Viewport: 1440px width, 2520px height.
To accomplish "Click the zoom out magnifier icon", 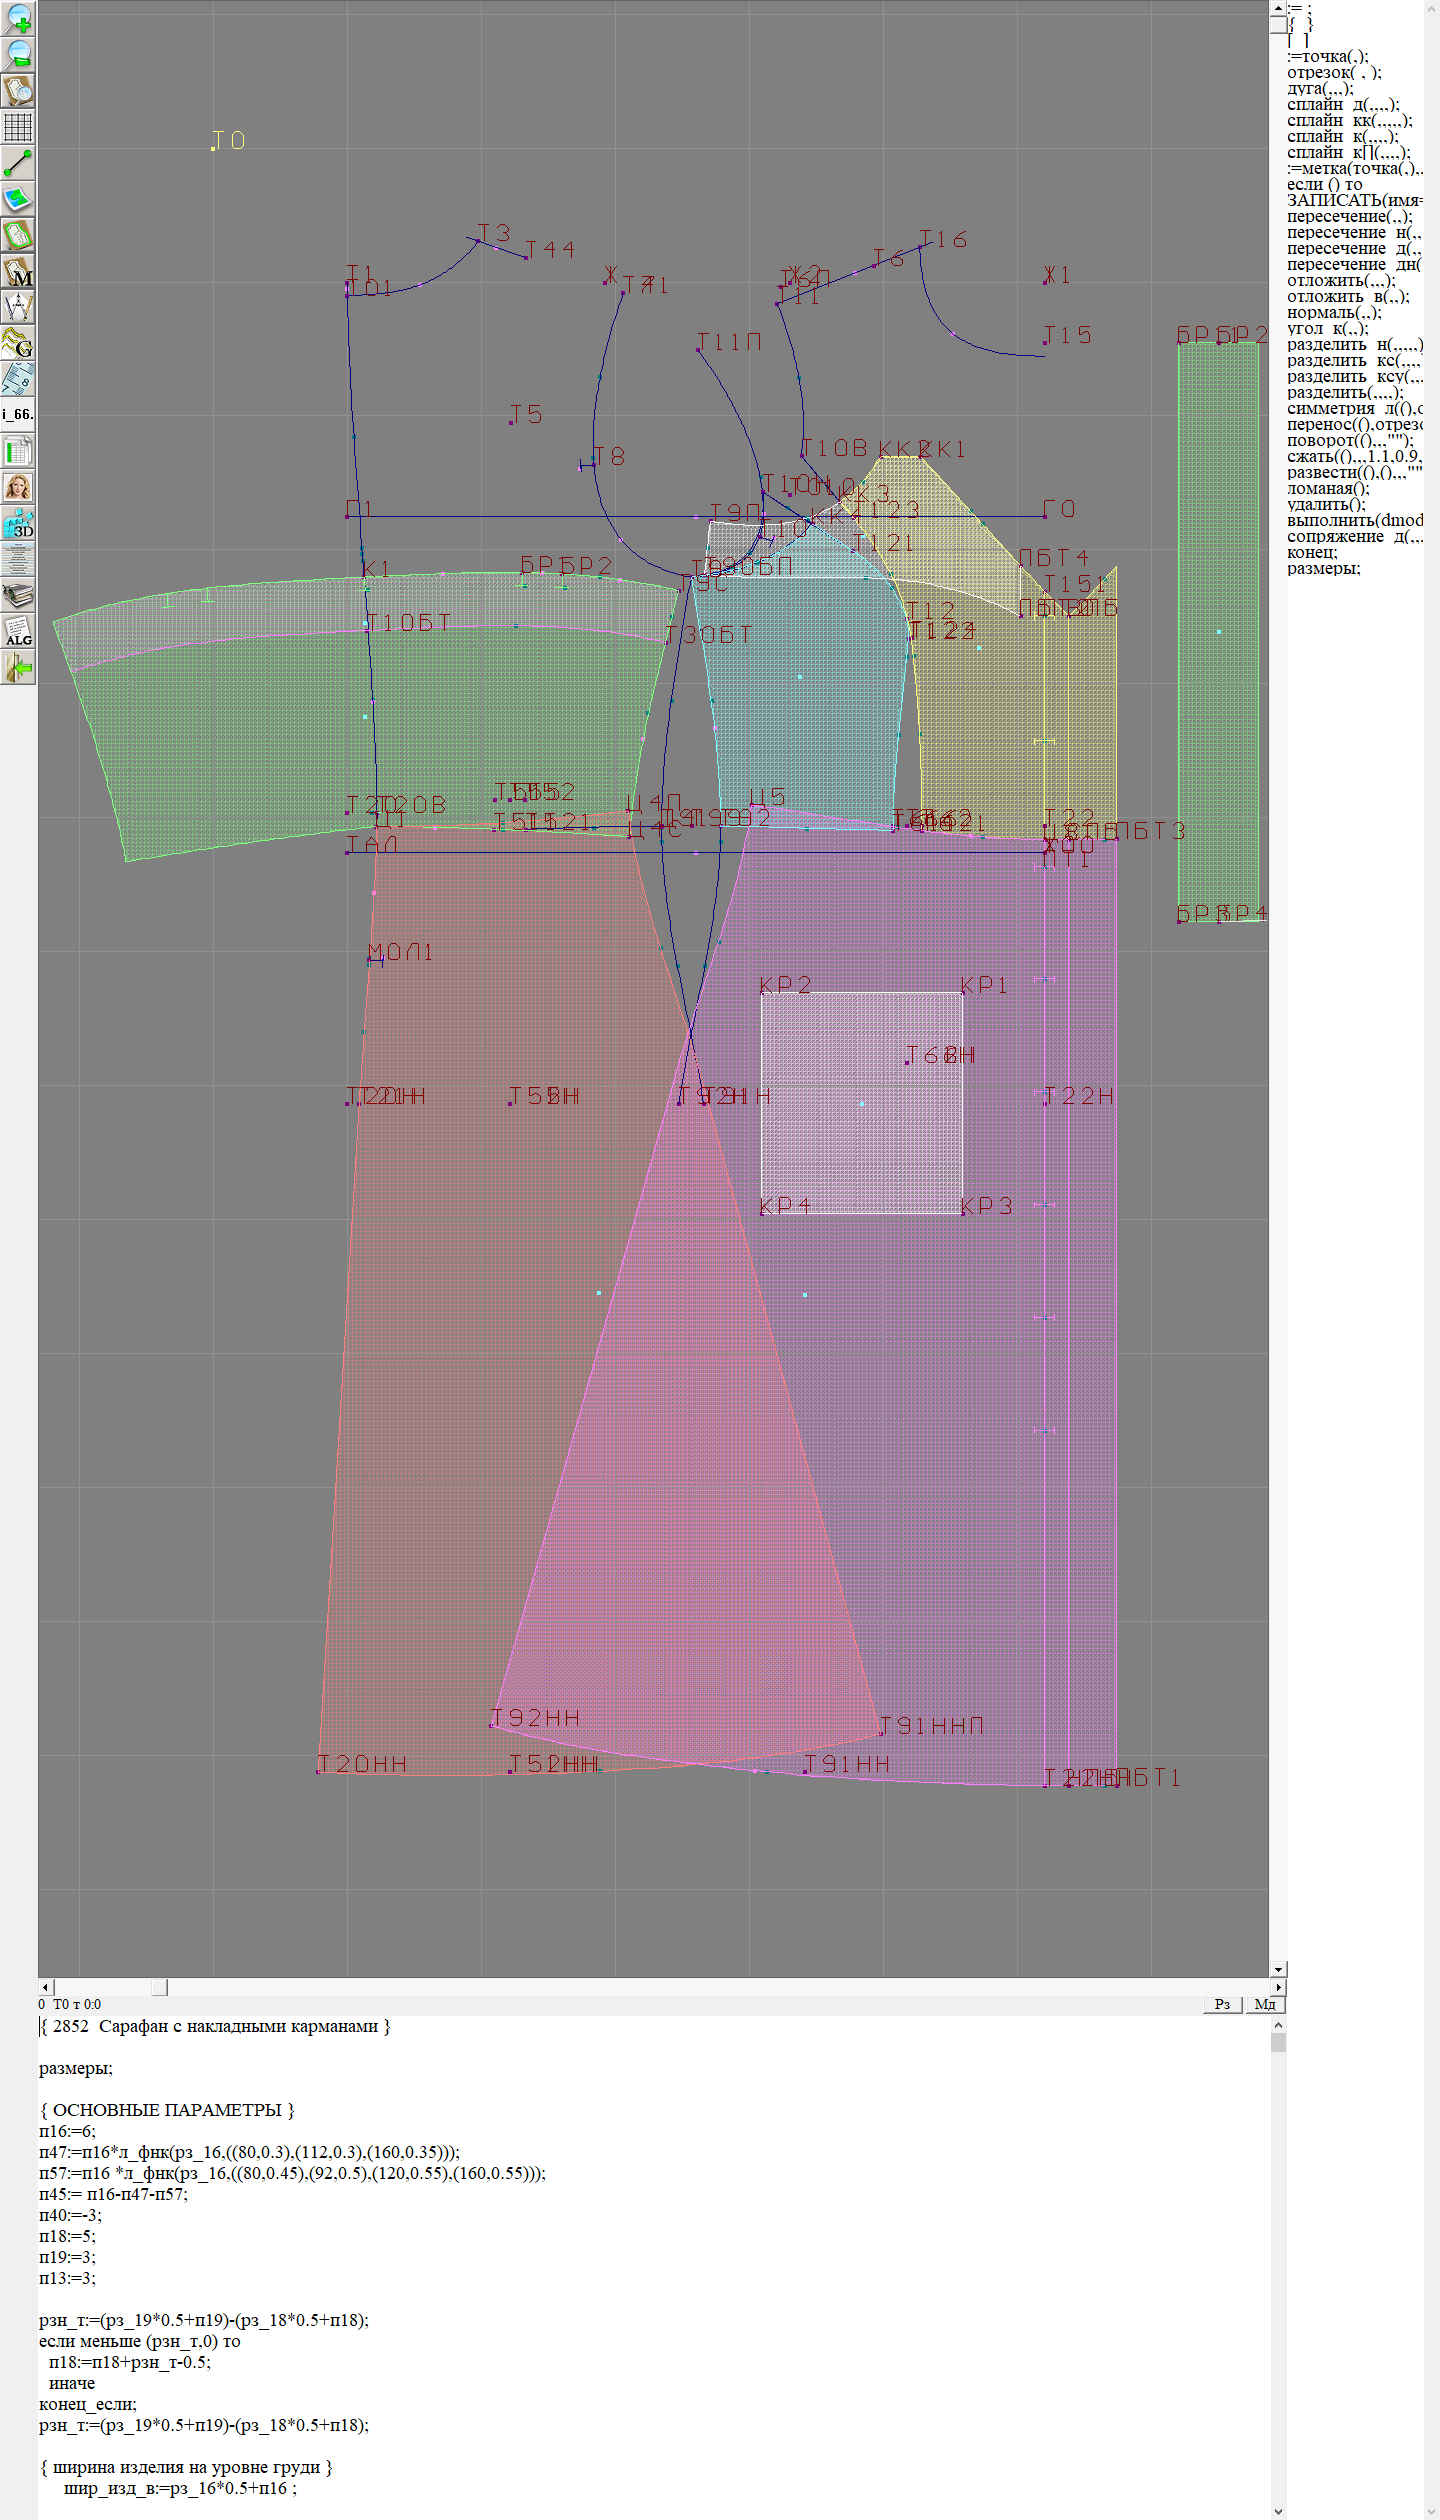I will point(18,54).
